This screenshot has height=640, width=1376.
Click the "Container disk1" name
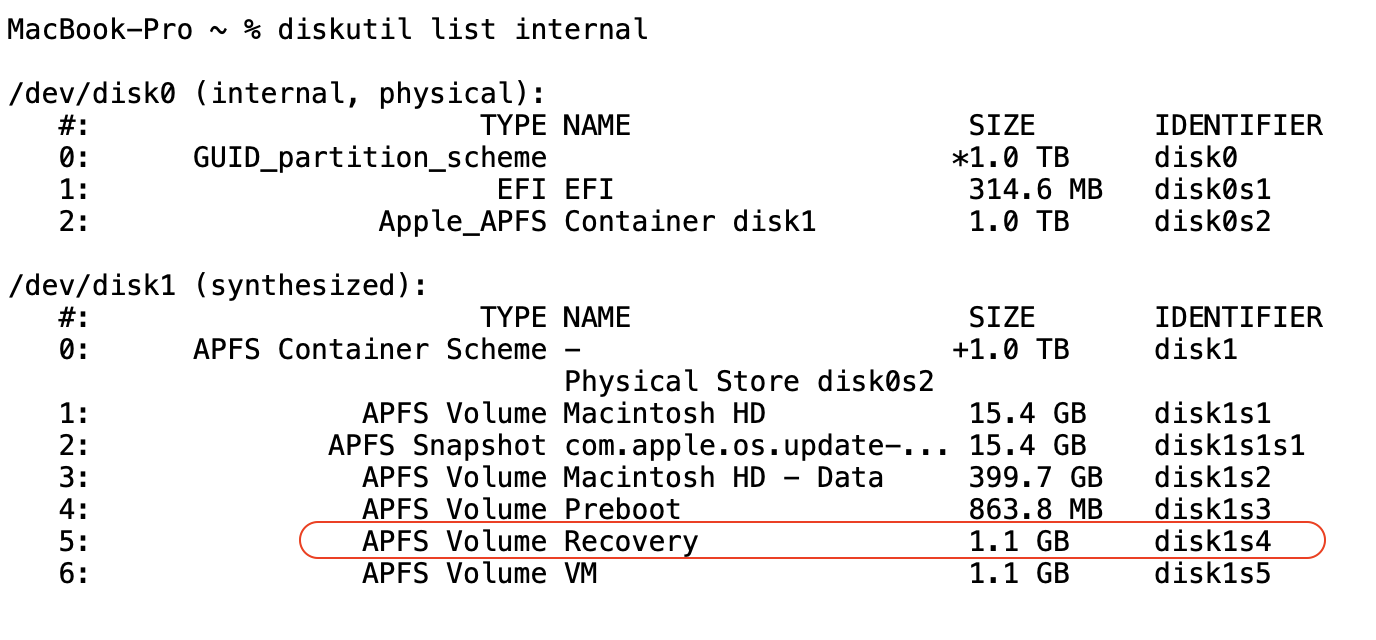pyautogui.click(x=690, y=222)
